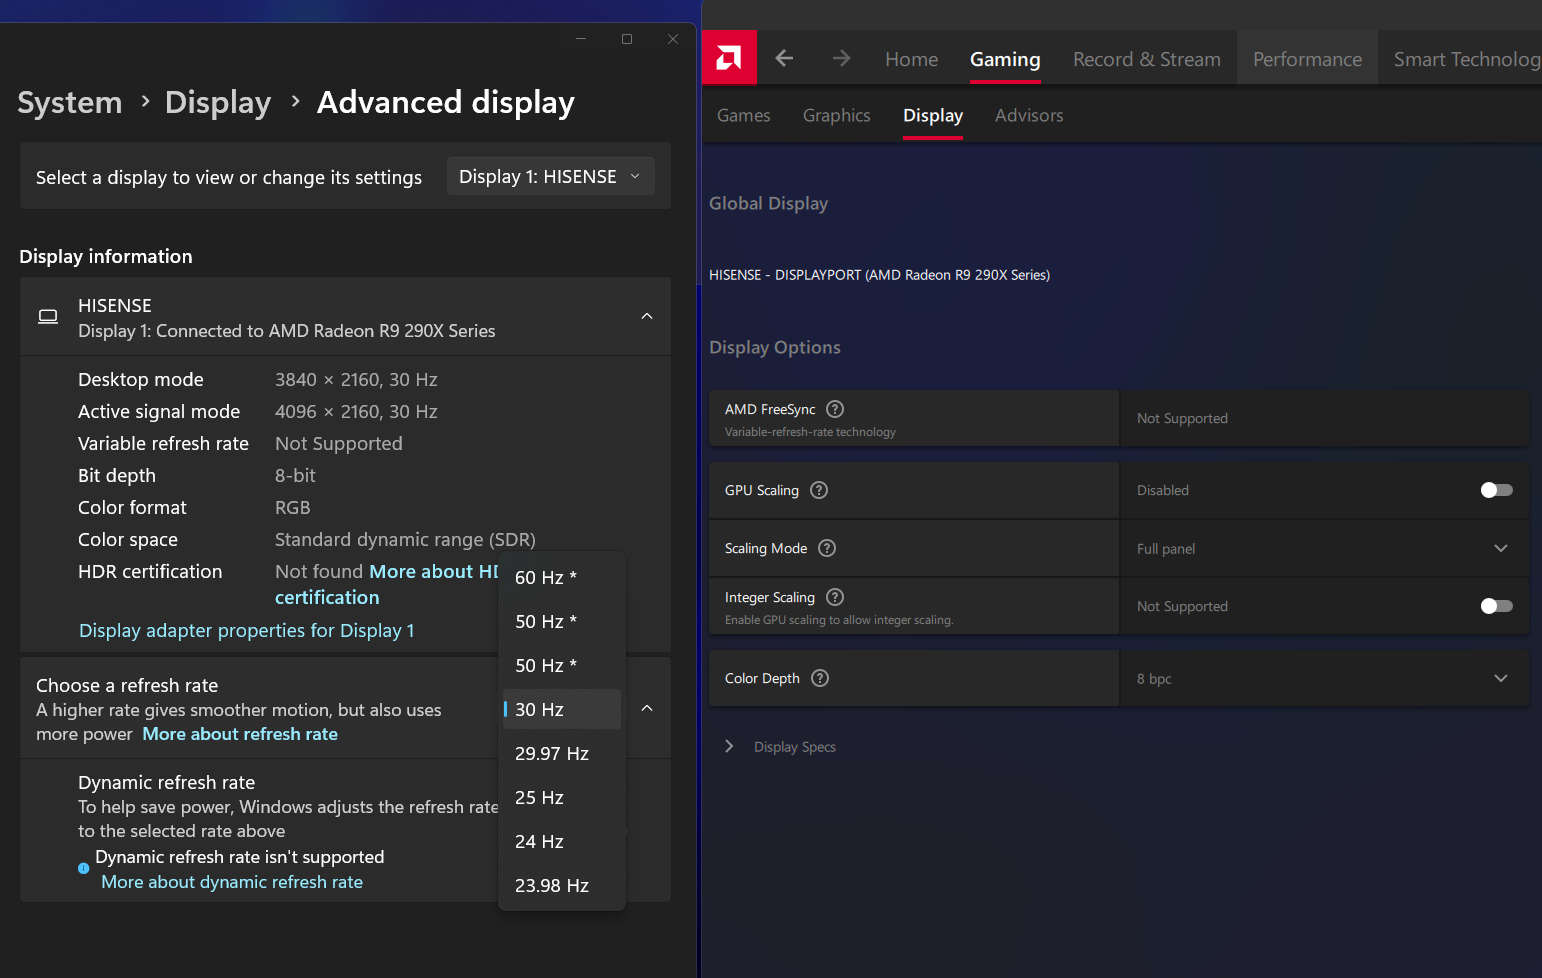Click the AMD logo home icon
This screenshot has width=1542, height=978.
[x=729, y=58]
